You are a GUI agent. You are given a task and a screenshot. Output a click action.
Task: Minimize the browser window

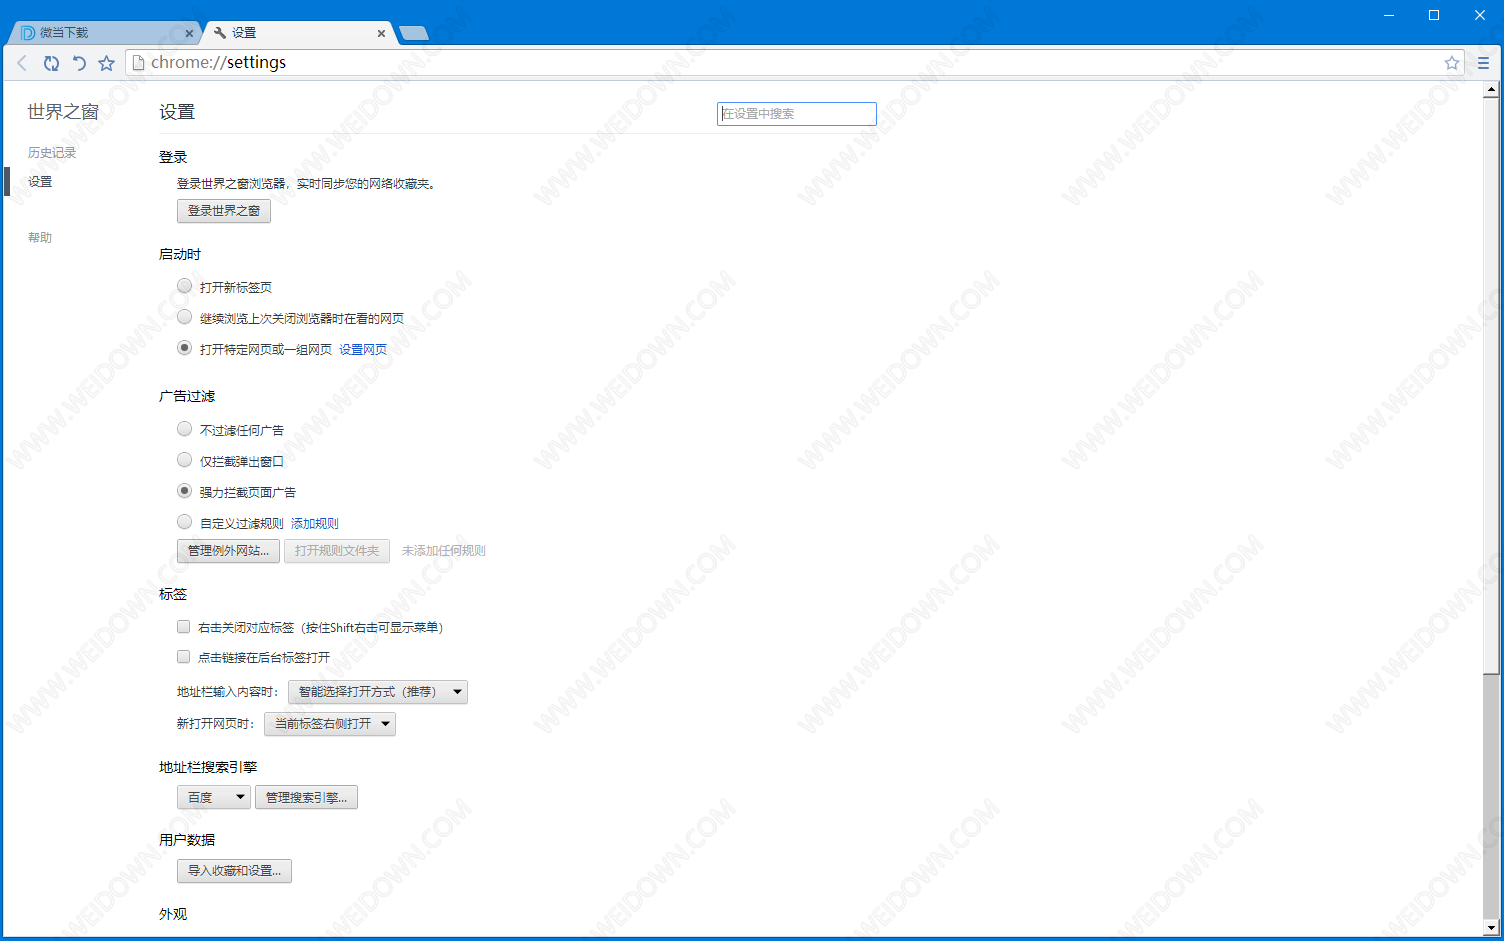(x=1389, y=15)
